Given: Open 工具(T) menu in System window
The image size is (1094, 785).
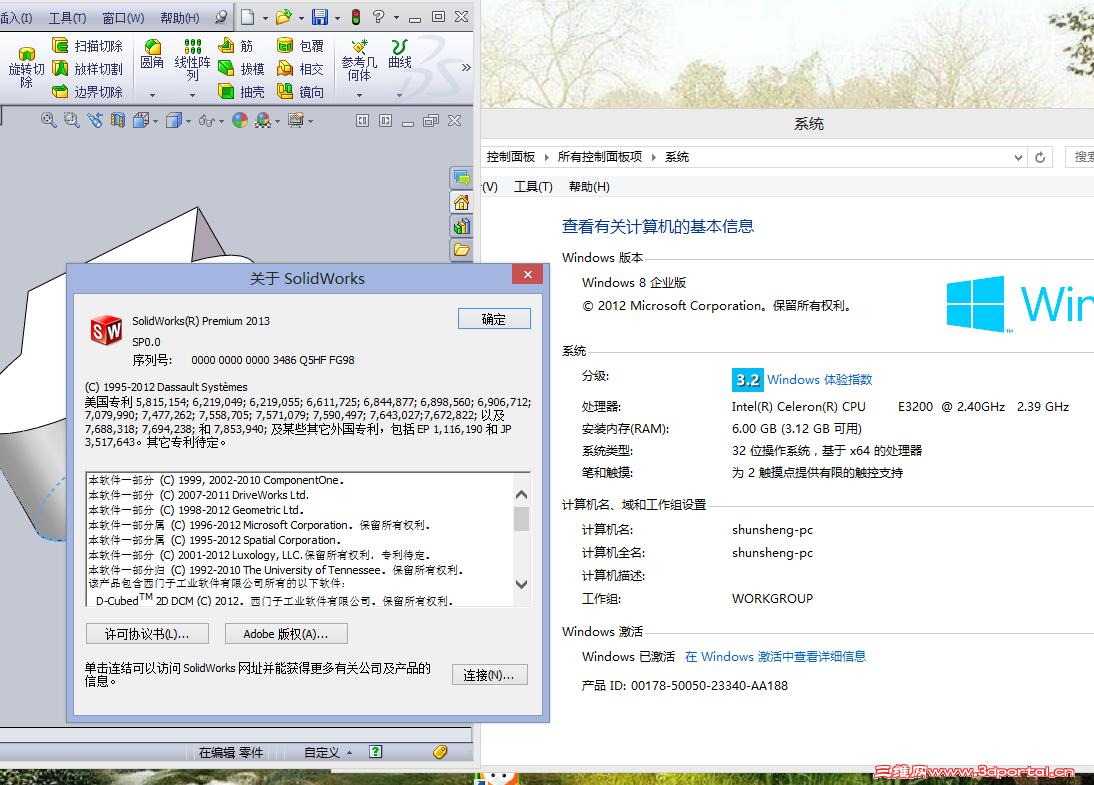Looking at the screenshot, I should coord(533,186).
